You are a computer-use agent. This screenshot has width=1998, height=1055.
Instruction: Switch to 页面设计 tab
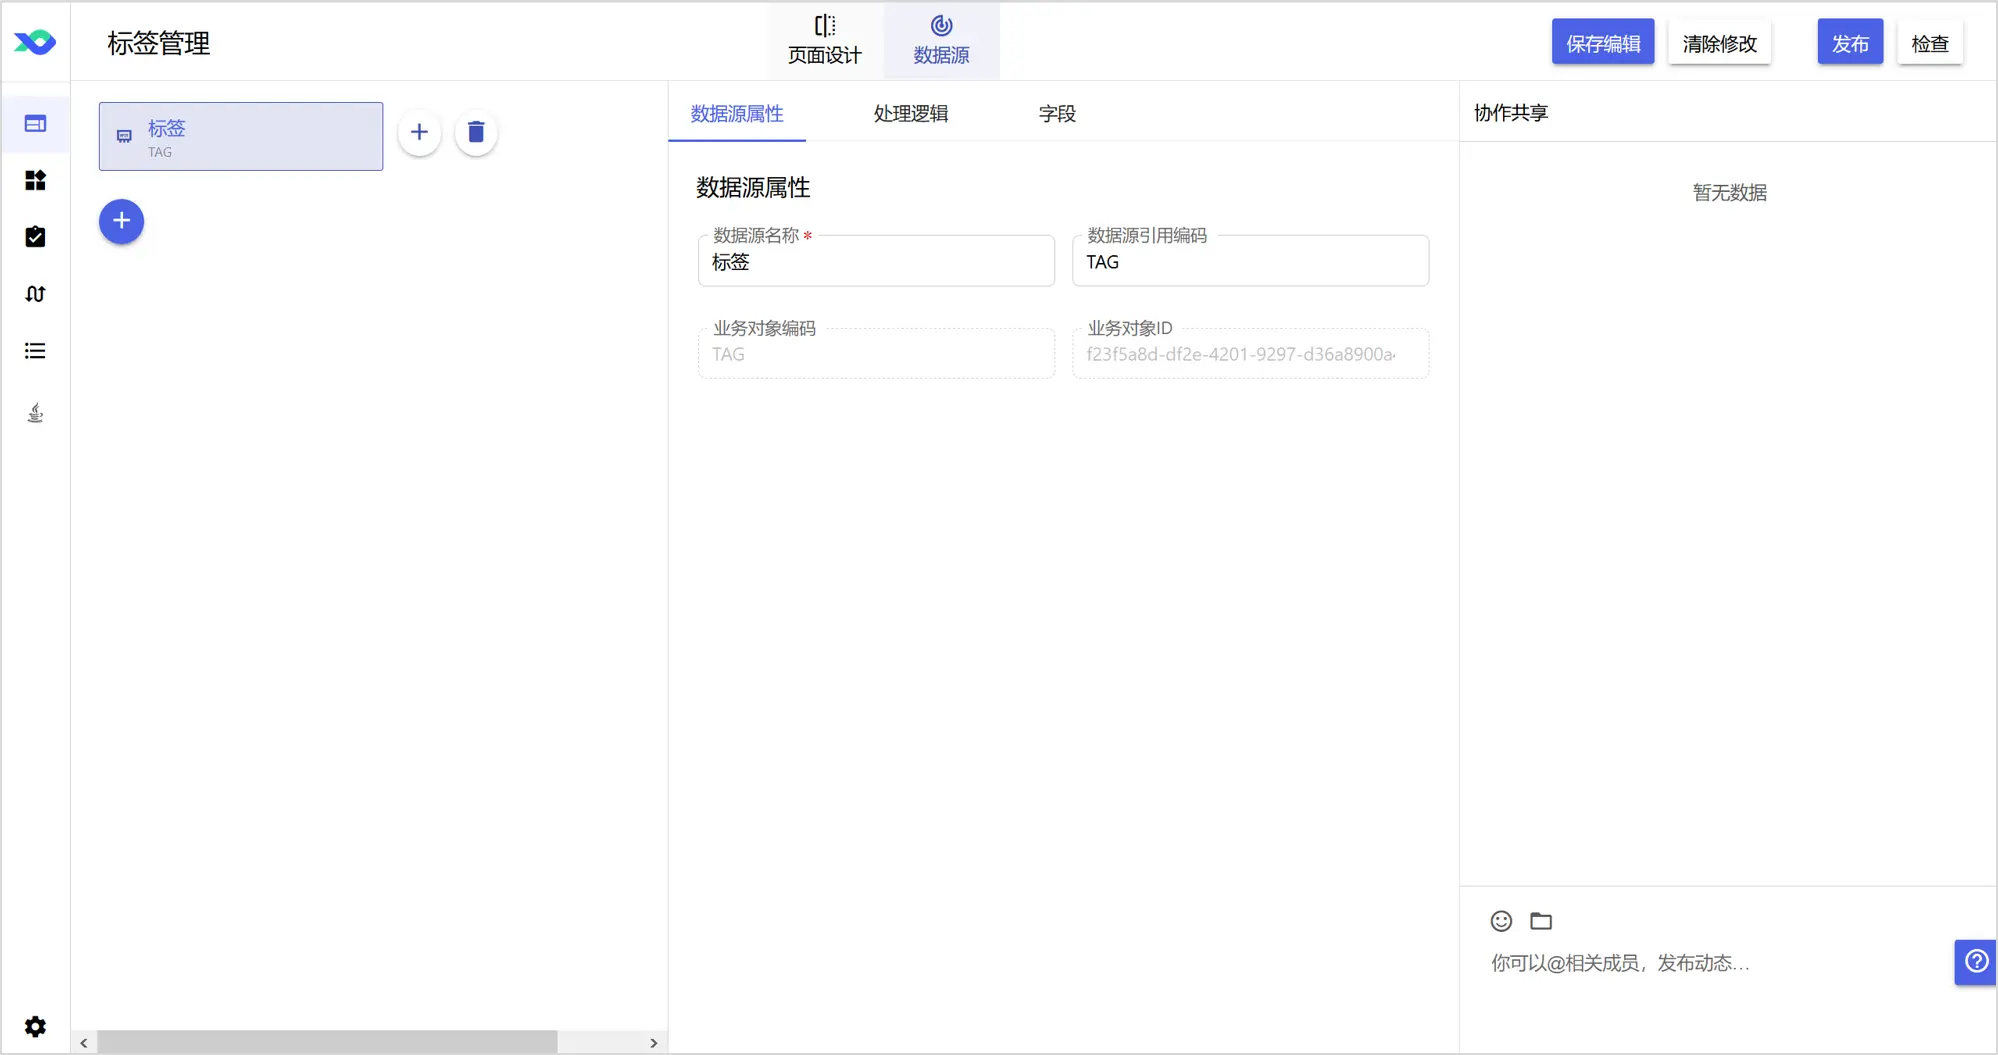(x=824, y=41)
